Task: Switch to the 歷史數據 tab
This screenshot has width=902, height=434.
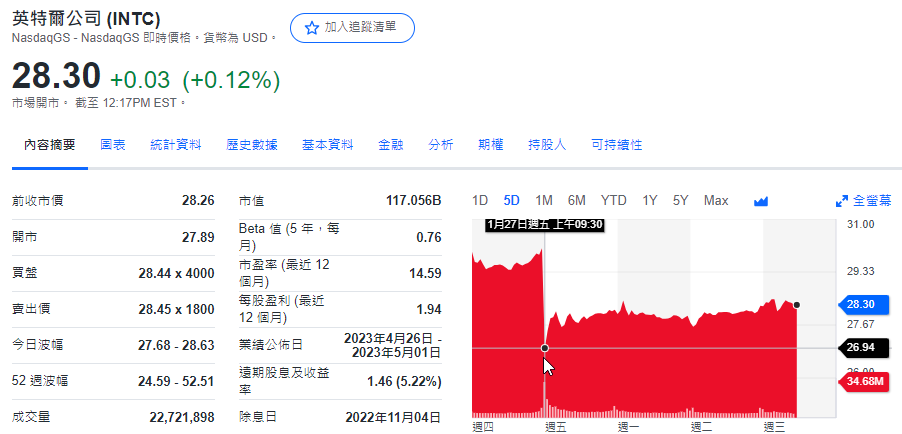Action: [252, 145]
